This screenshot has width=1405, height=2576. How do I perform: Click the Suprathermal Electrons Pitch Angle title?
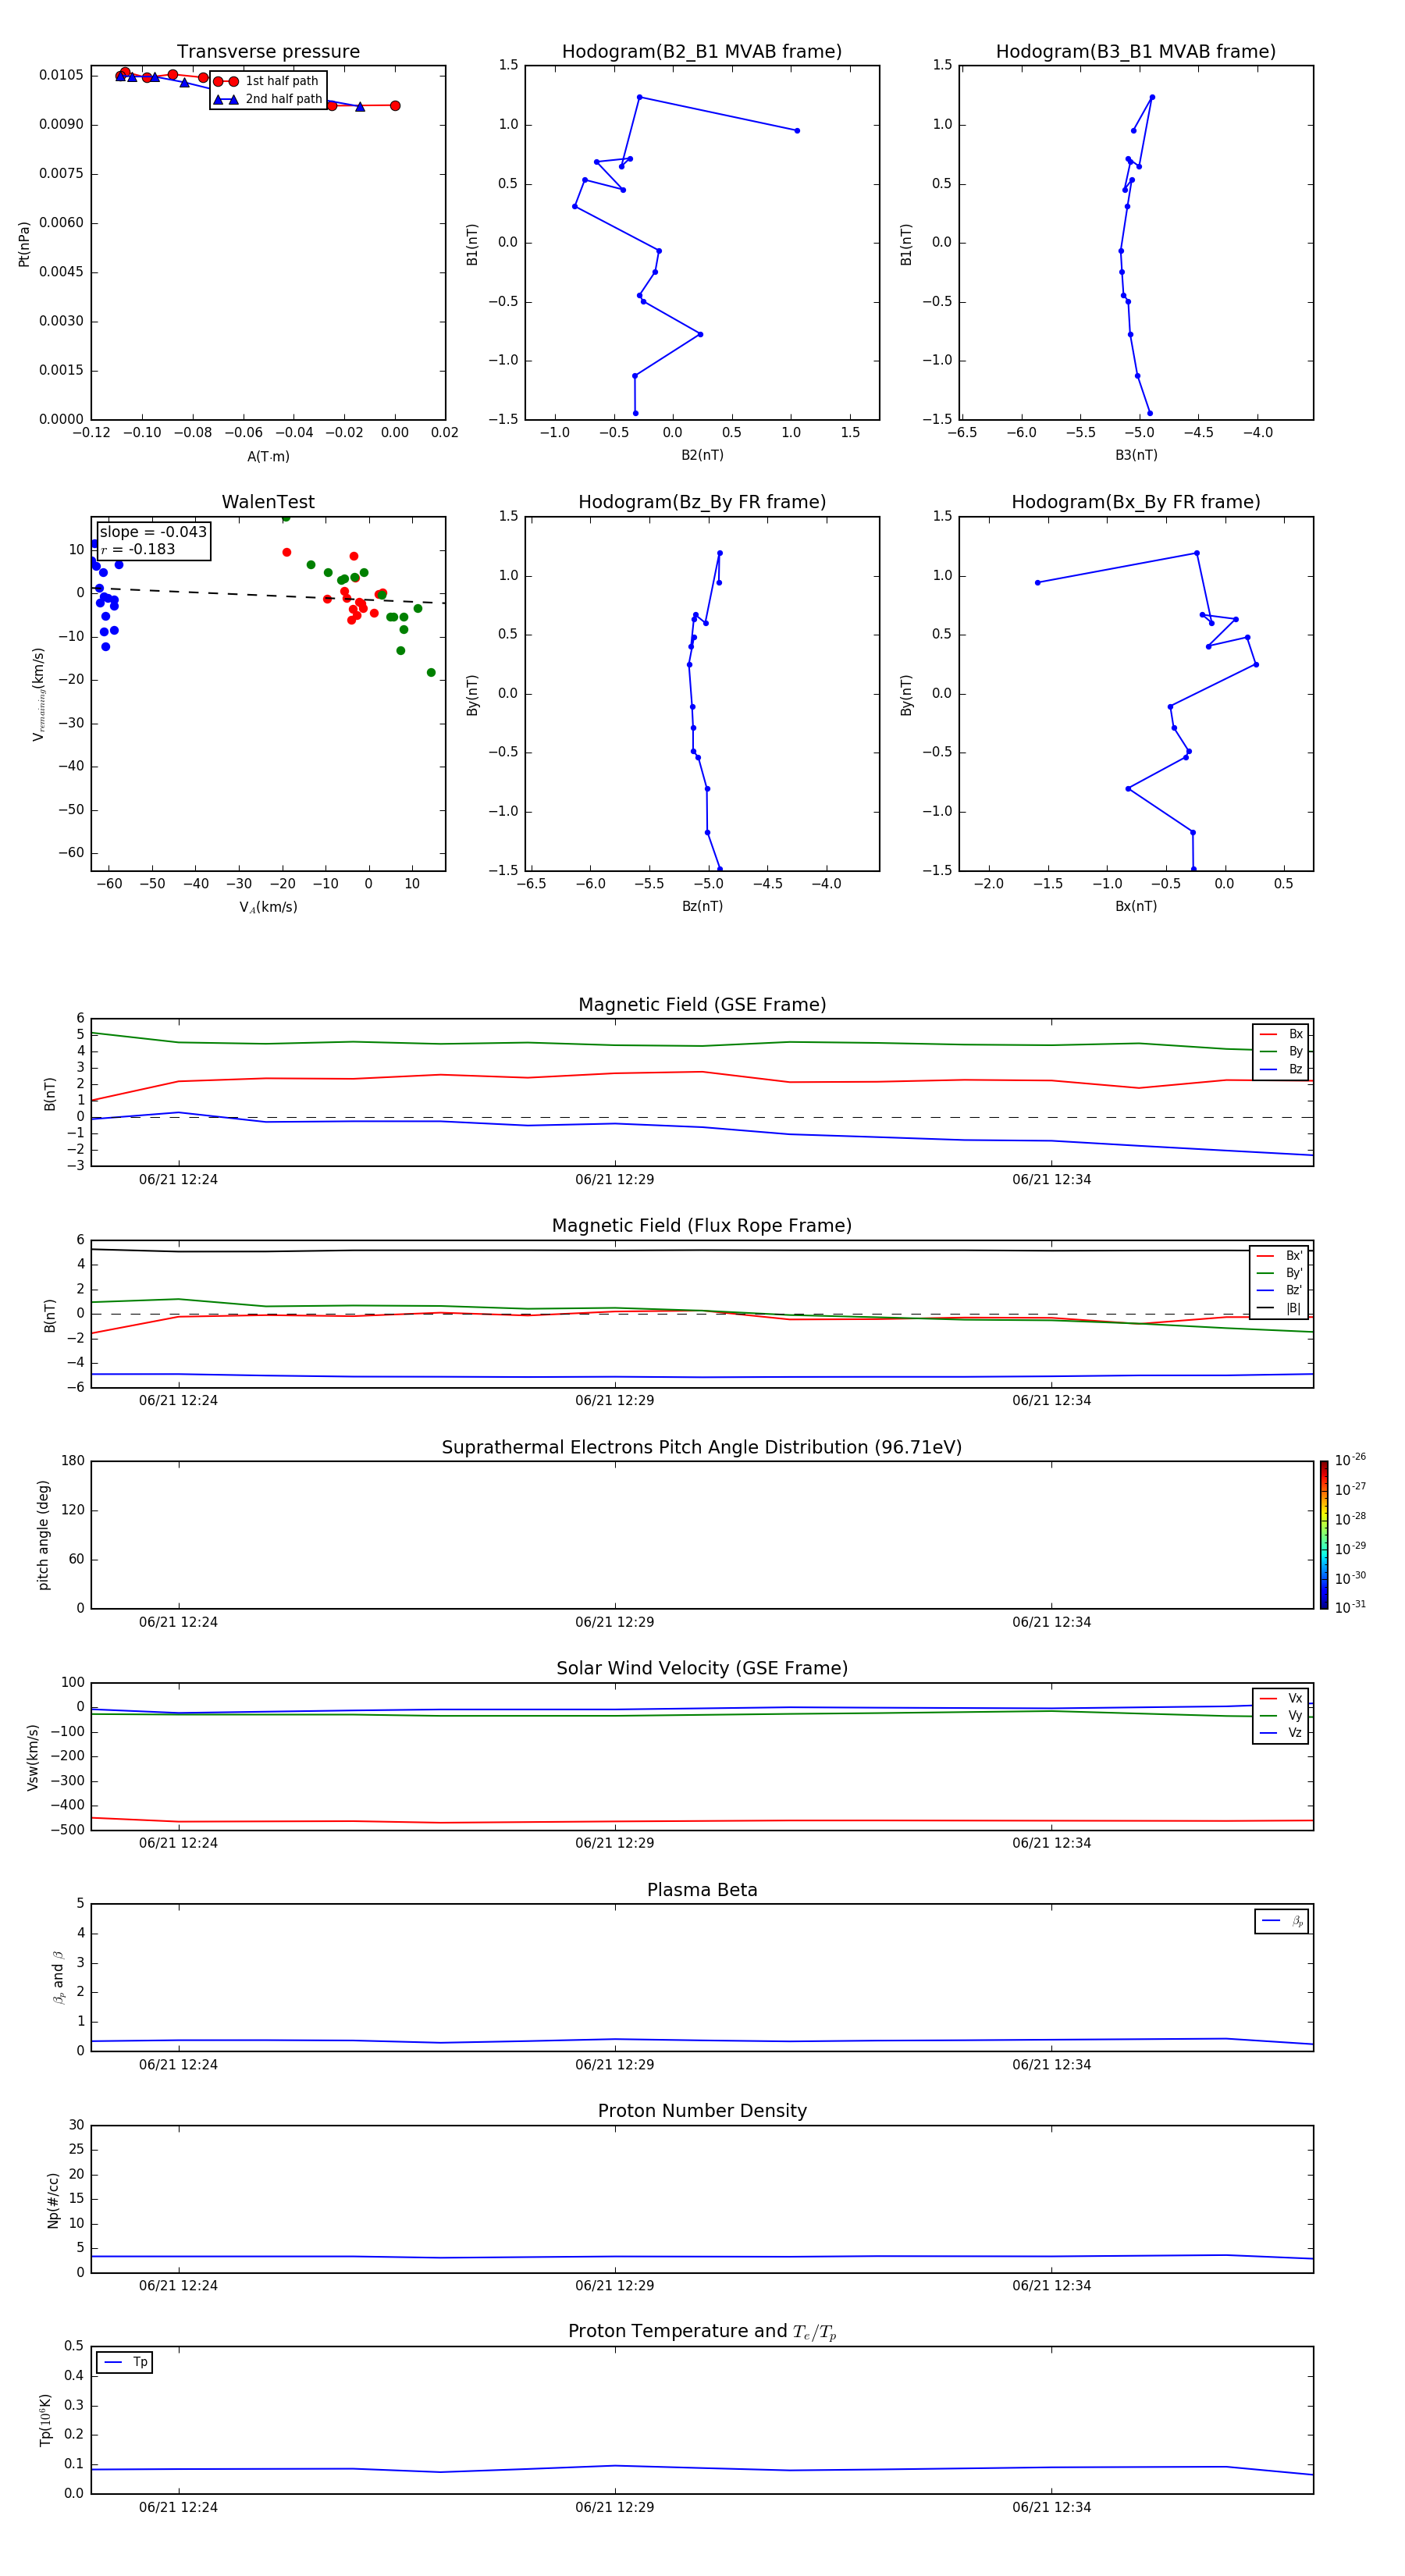tap(702, 1447)
